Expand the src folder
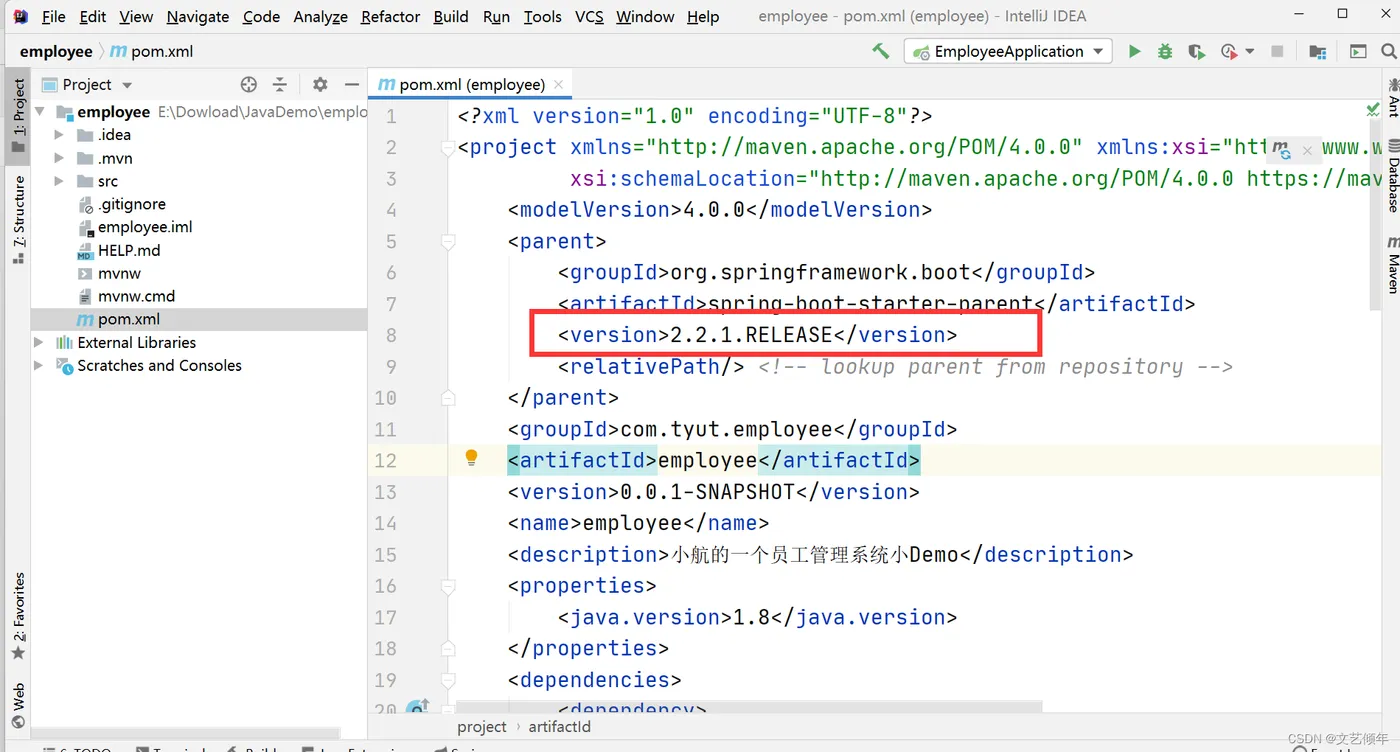This screenshot has width=1400, height=752. point(59,181)
